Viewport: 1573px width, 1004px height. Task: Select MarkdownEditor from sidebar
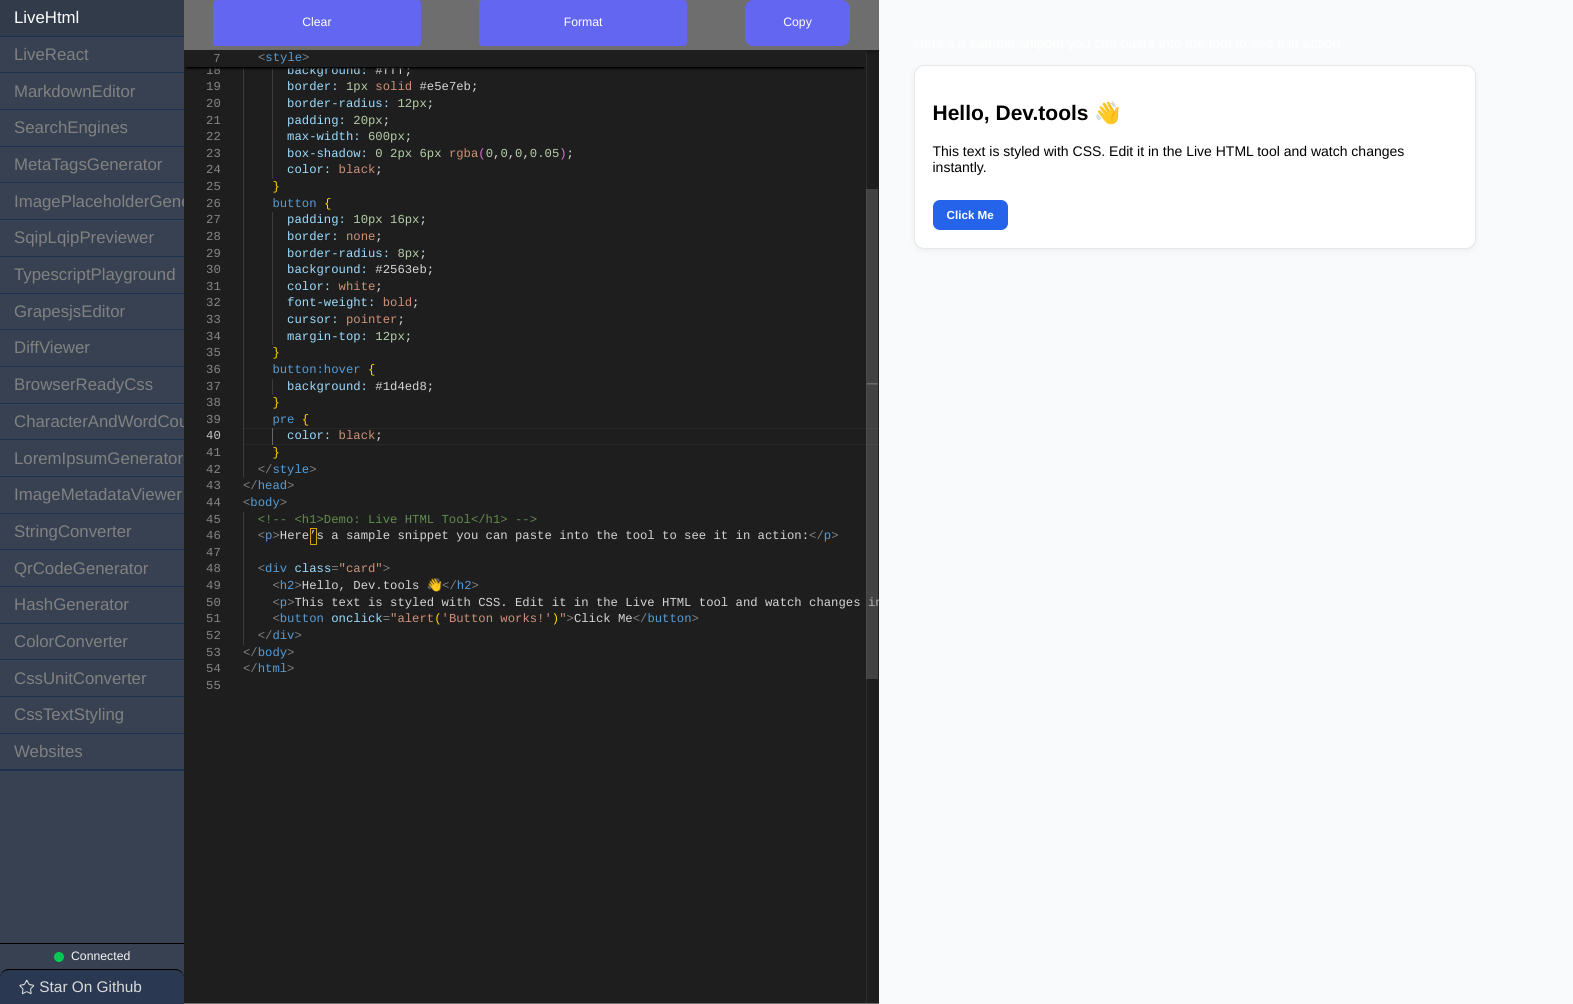click(x=92, y=92)
